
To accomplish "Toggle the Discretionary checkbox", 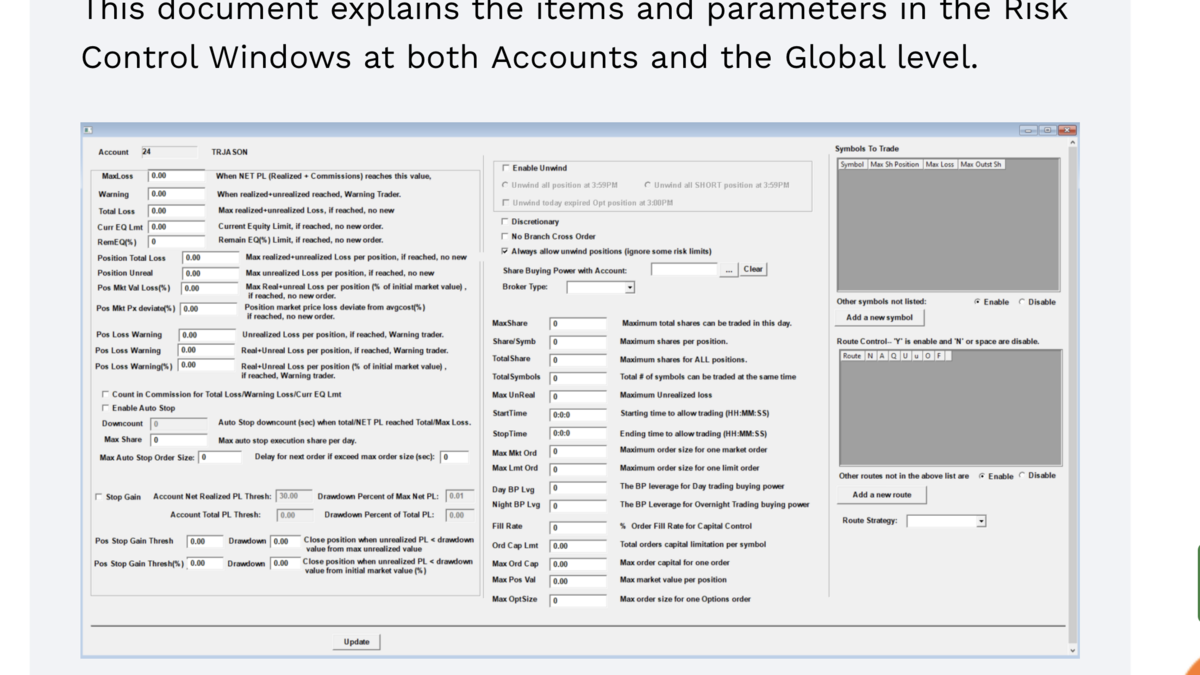I will click(505, 222).
